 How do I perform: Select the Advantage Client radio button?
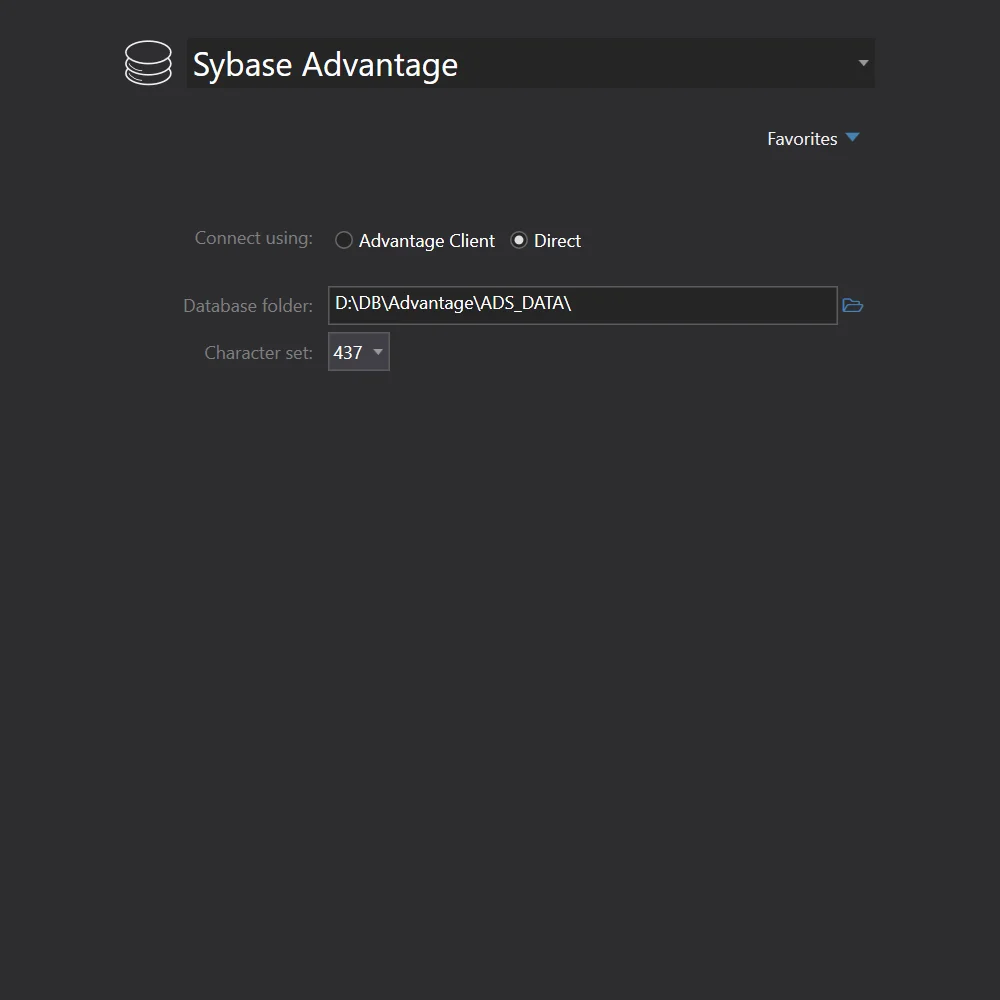click(x=344, y=240)
